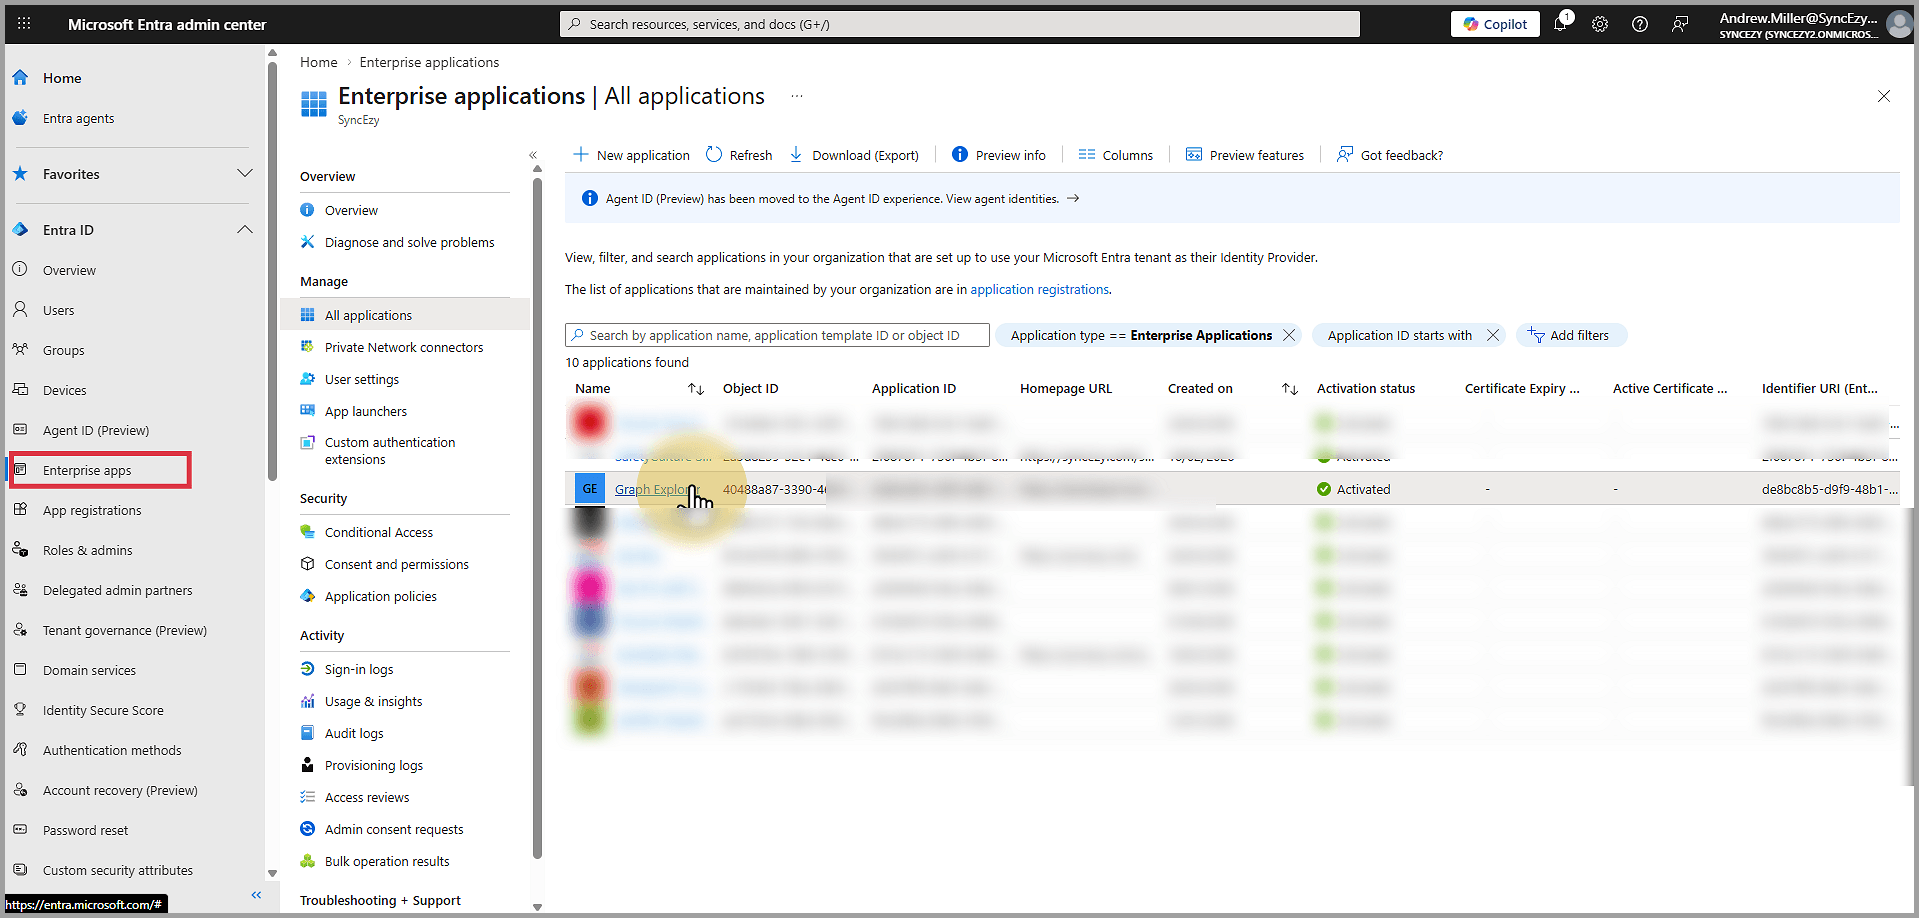View notifications bell icon
This screenshot has height=918, width=1919.
click(x=1560, y=24)
